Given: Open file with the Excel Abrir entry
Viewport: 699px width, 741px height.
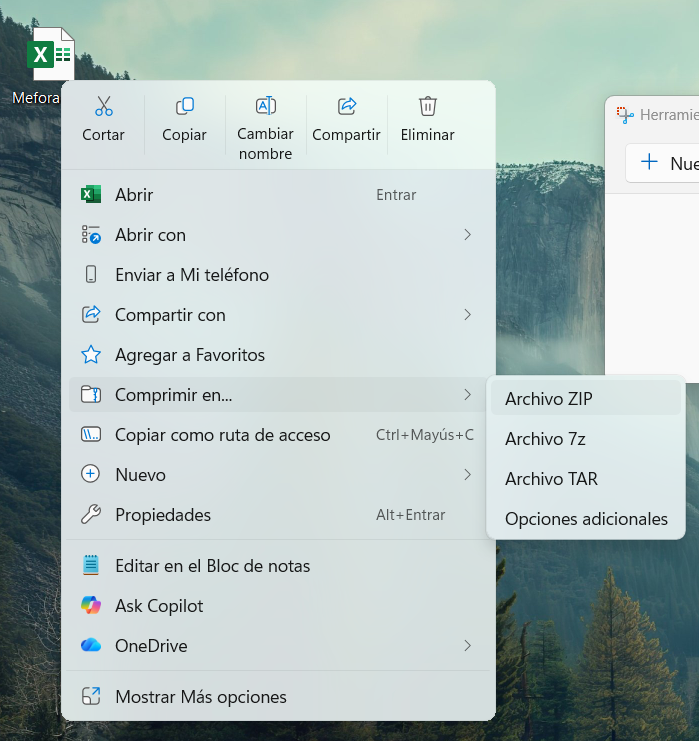Looking at the screenshot, I should point(134,195).
